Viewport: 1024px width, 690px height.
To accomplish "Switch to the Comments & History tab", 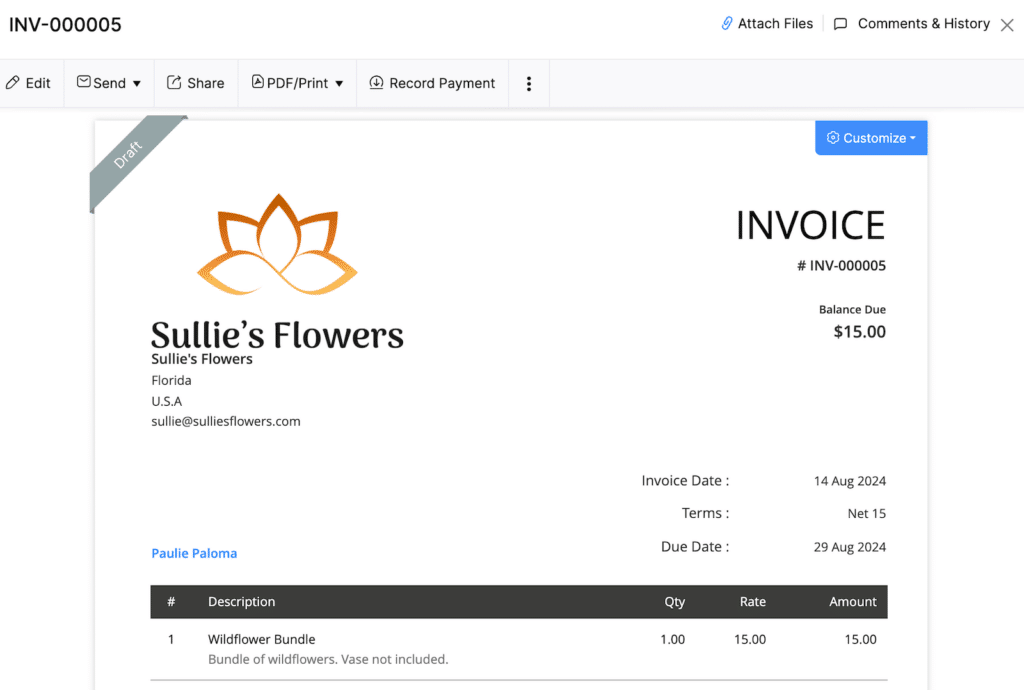I will [922, 23].
